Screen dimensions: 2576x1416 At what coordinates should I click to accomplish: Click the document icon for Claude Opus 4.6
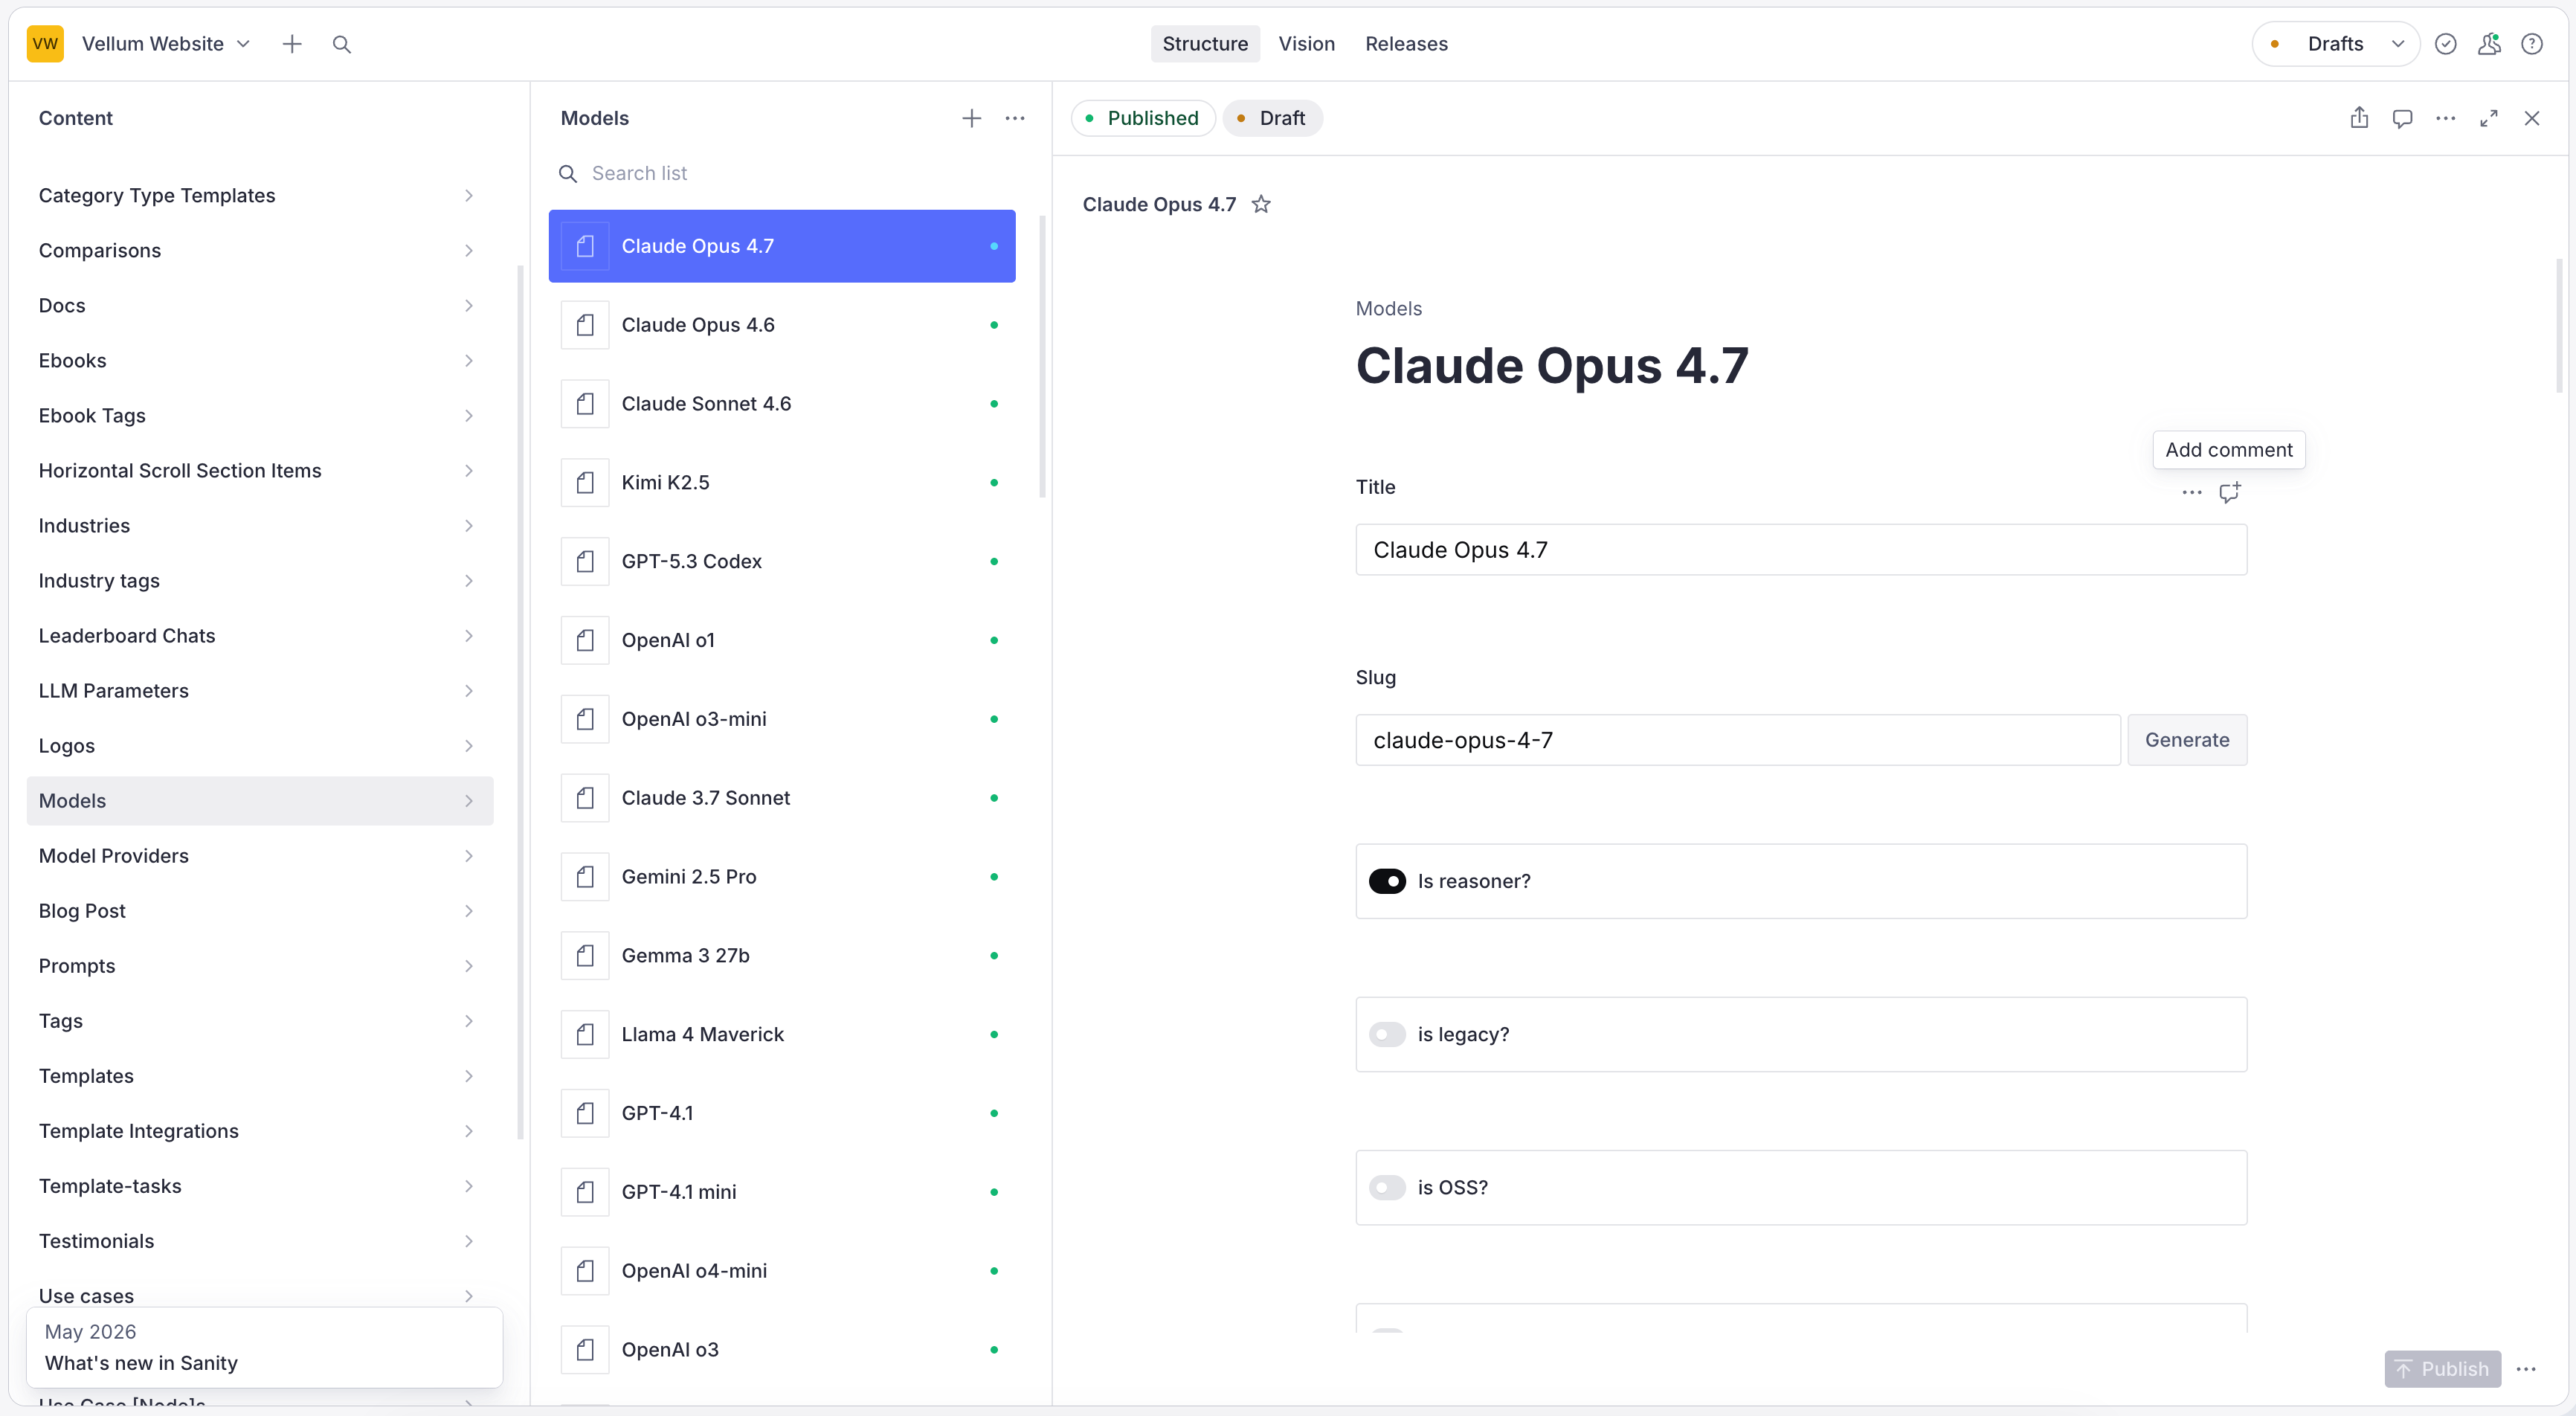[x=585, y=325]
